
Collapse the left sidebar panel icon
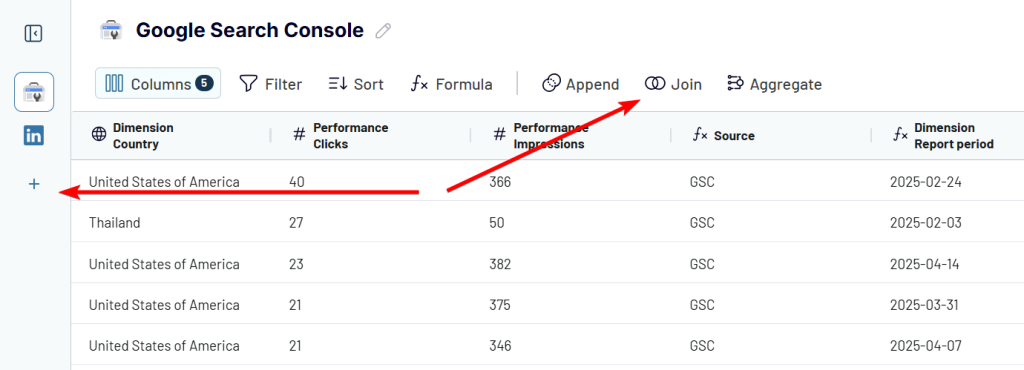pyautogui.click(x=33, y=33)
